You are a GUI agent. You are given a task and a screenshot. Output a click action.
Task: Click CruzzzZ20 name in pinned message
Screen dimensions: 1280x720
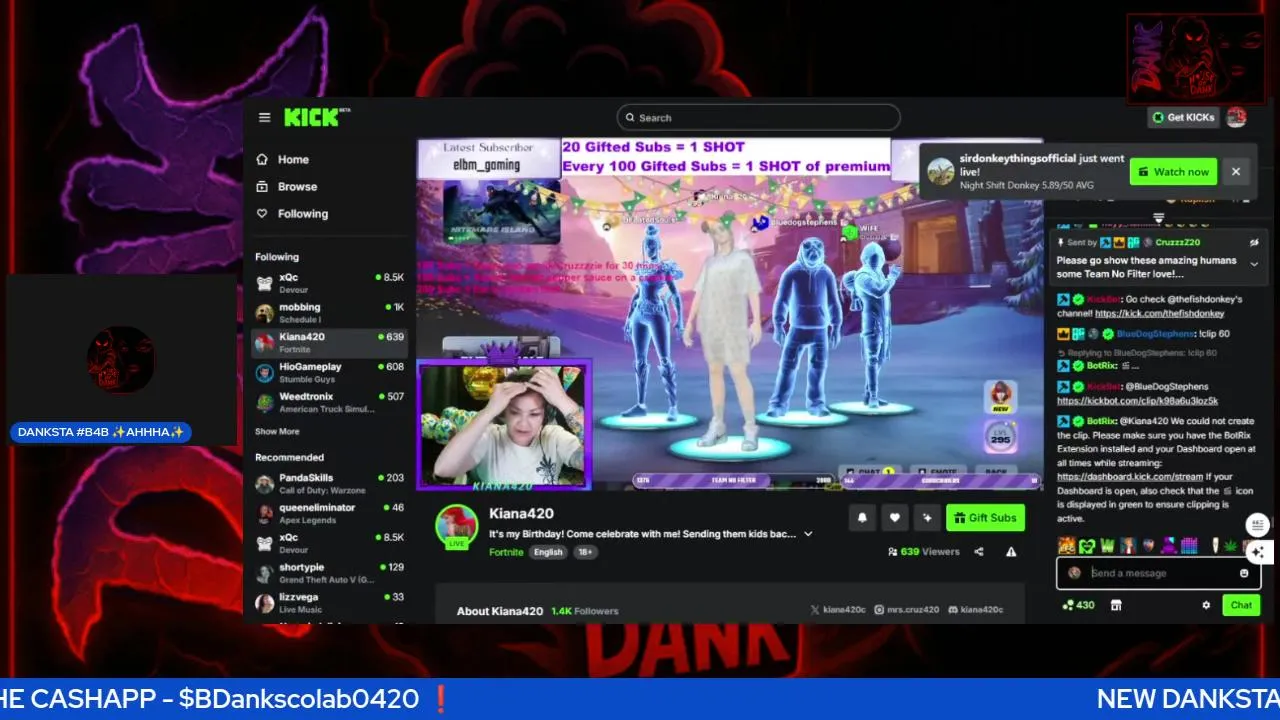click(x=1178, y=242)
